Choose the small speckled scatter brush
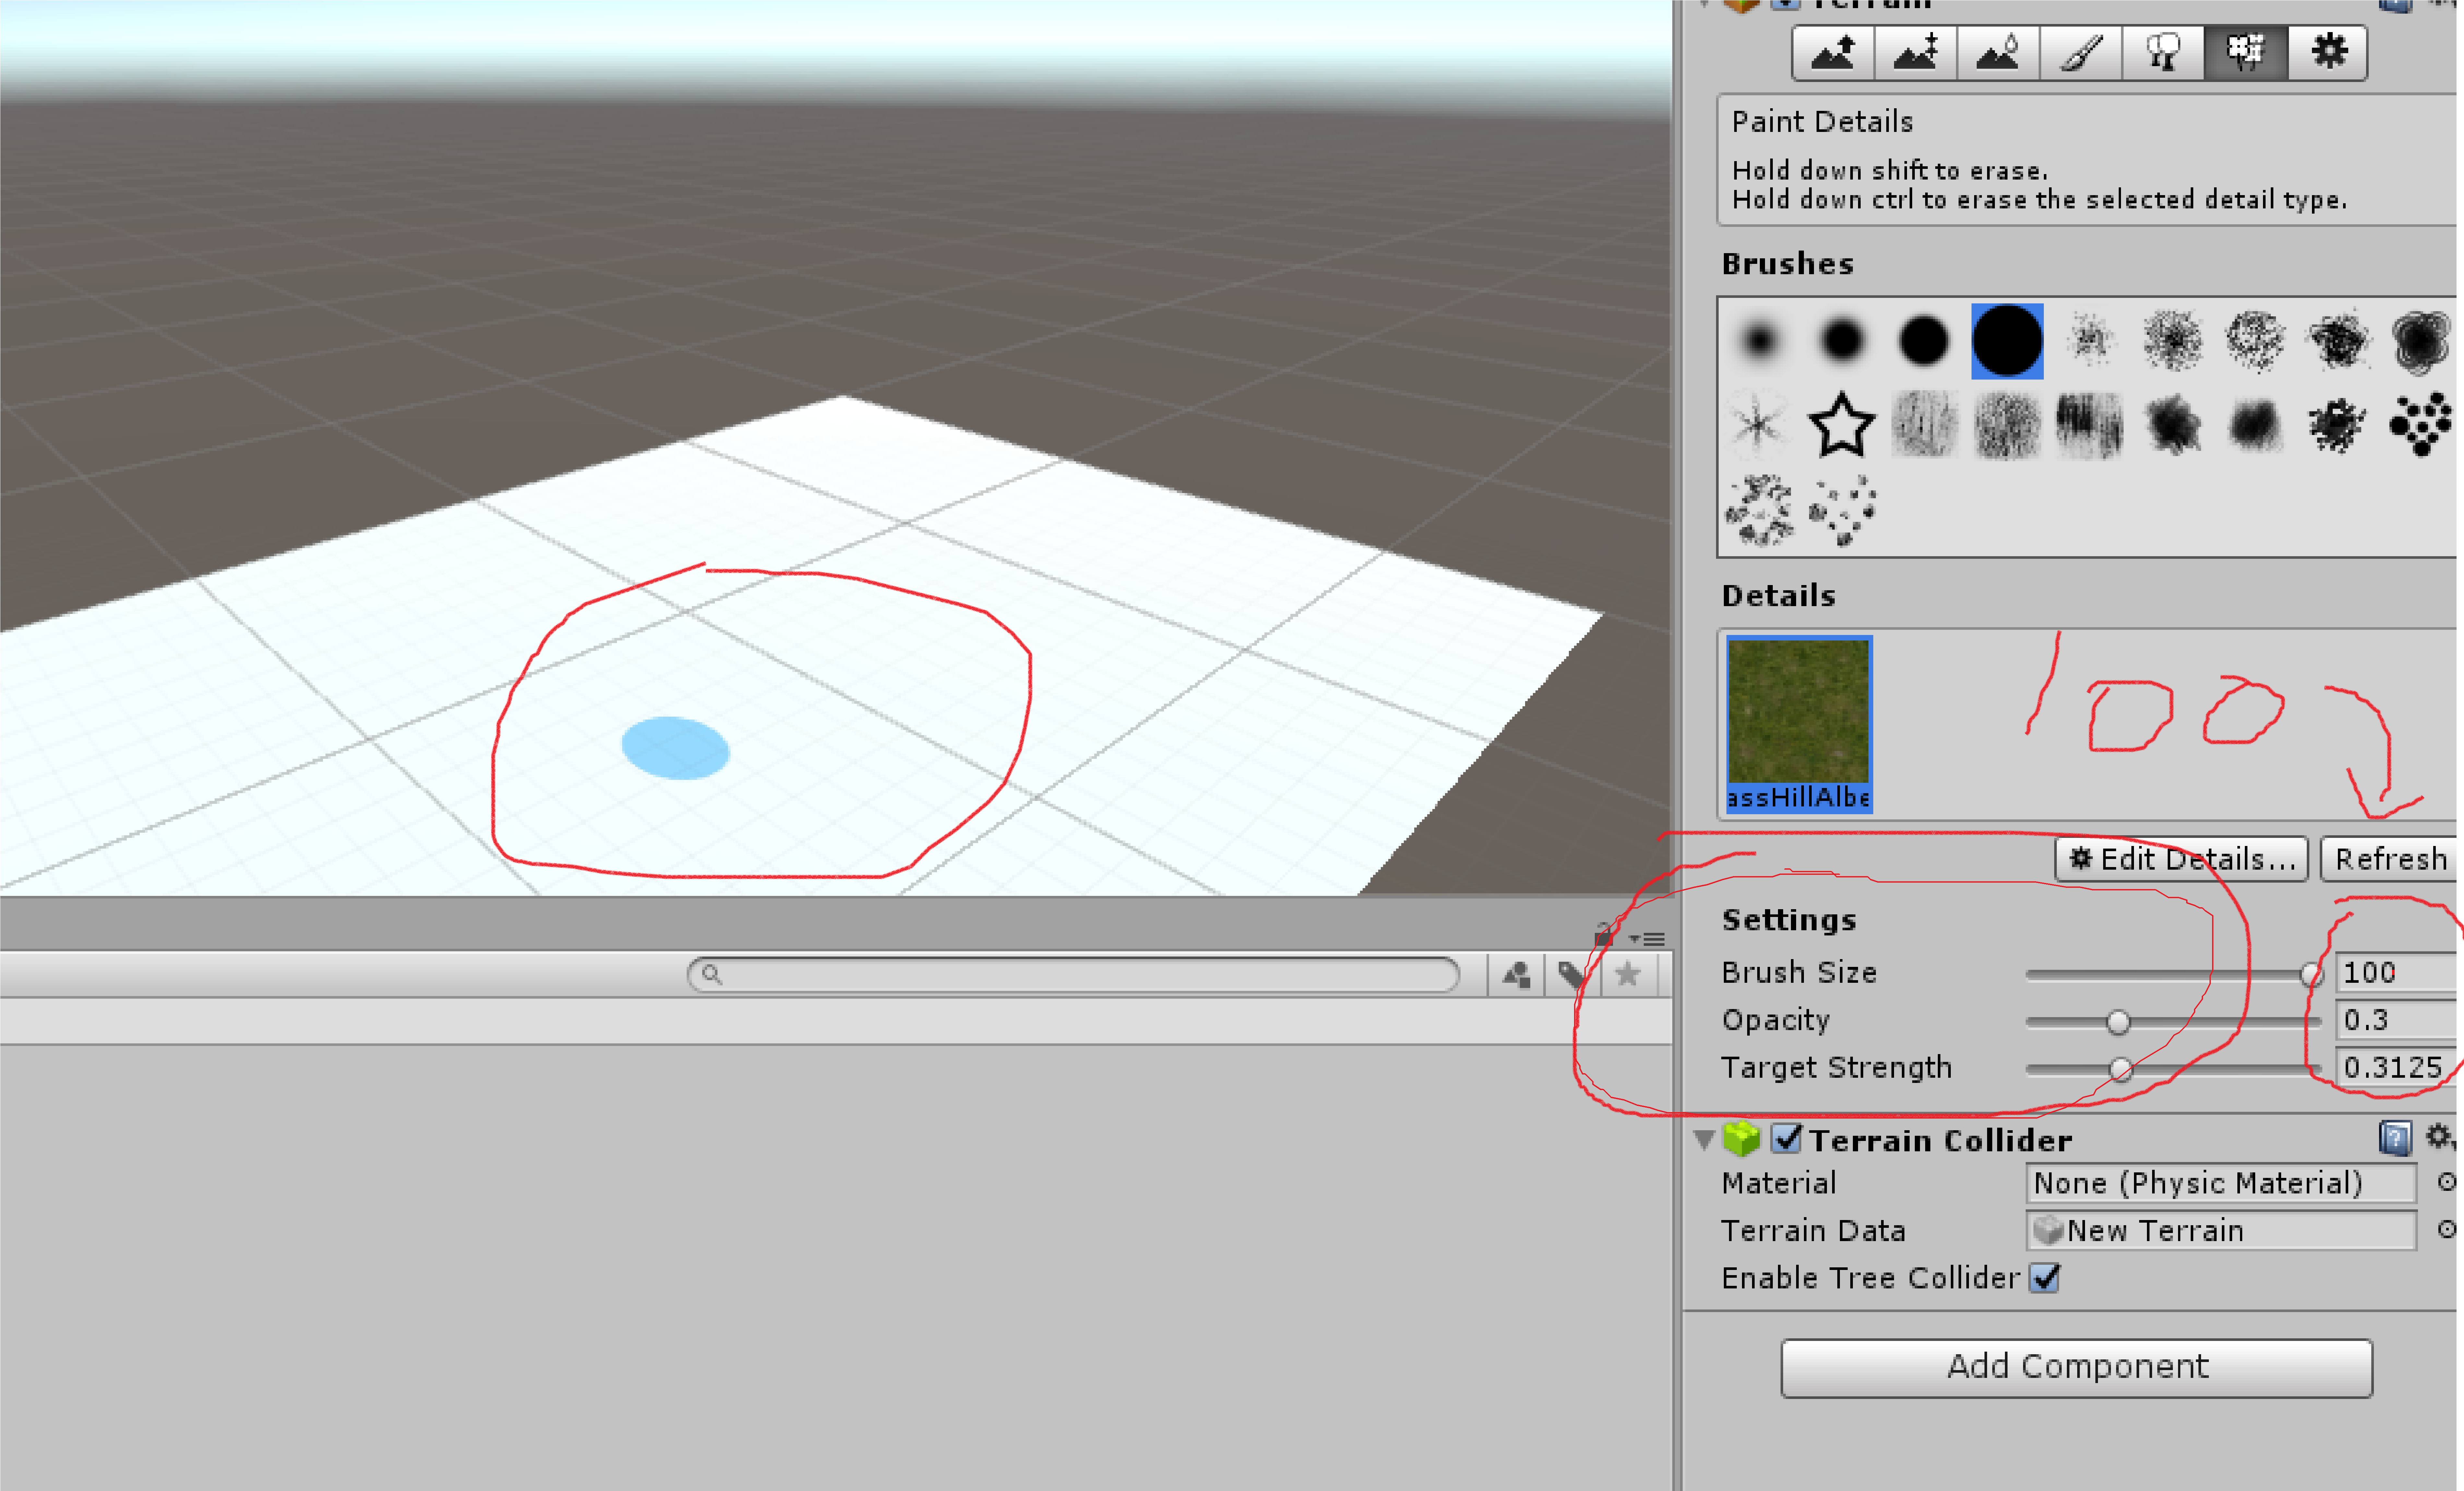Image resolution: width=2464 pixels, height=1491 pixels. [2090, 341]
